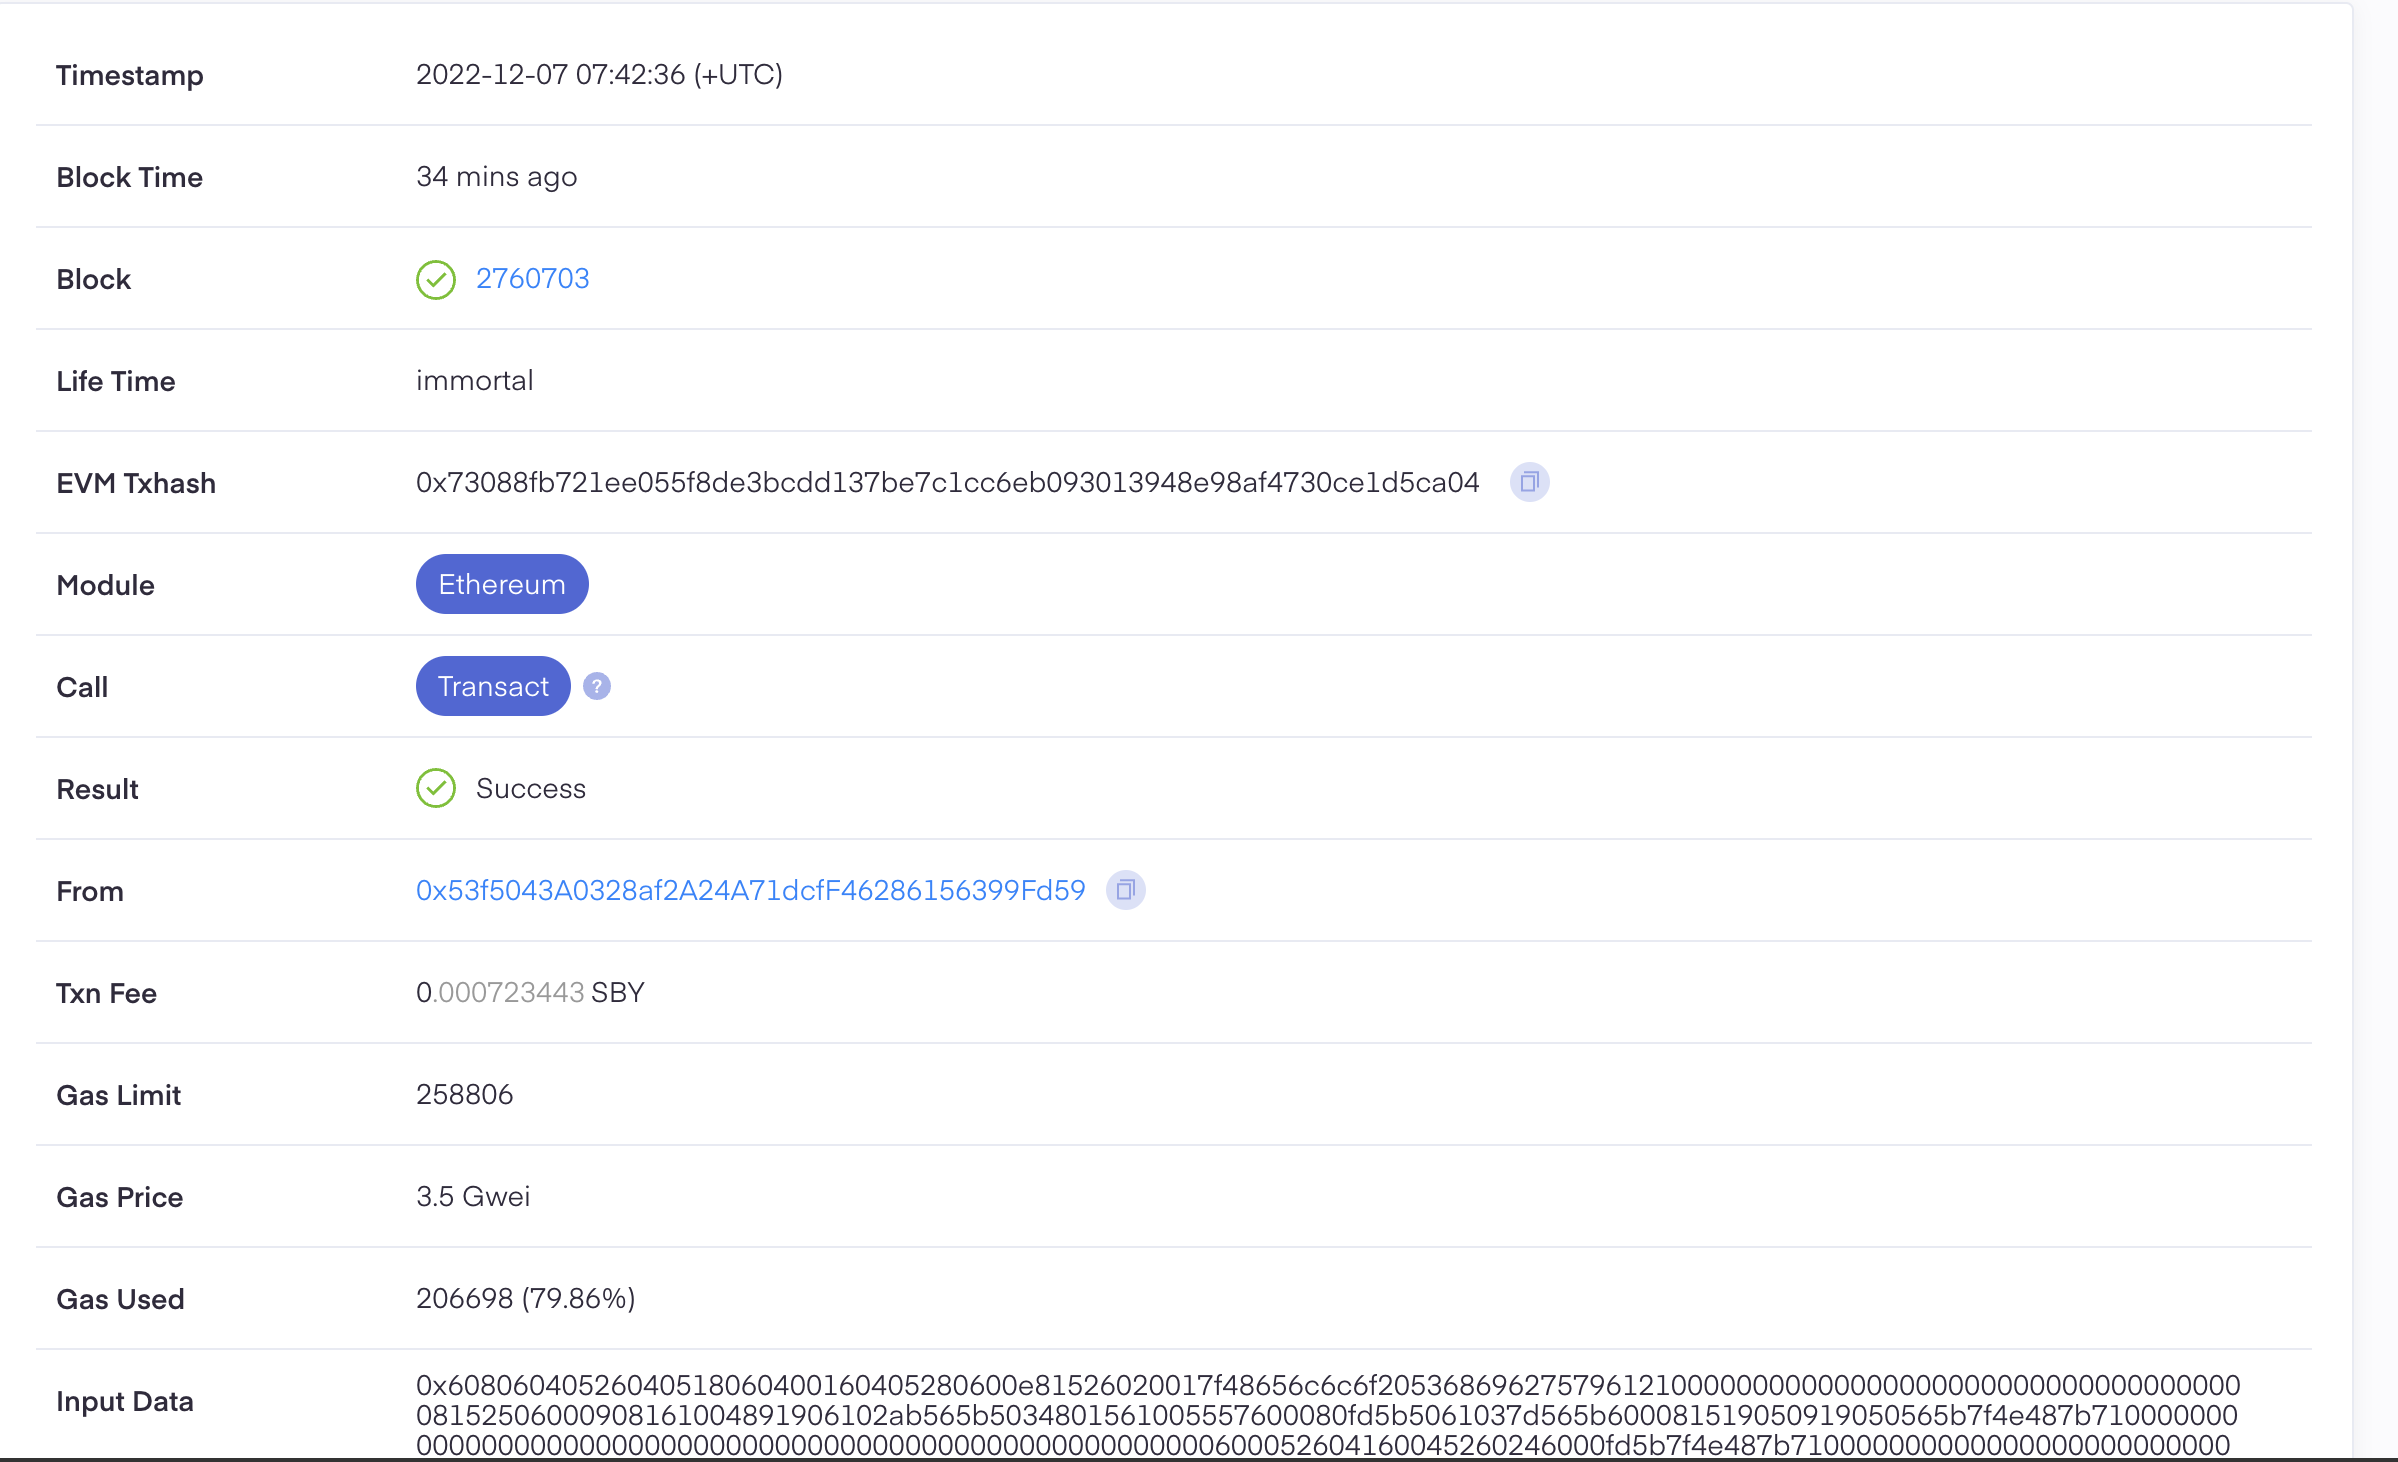Click the EVM Txhash hash text
The height and width of the screenshot is (1462, 2398).
[947, 483]
